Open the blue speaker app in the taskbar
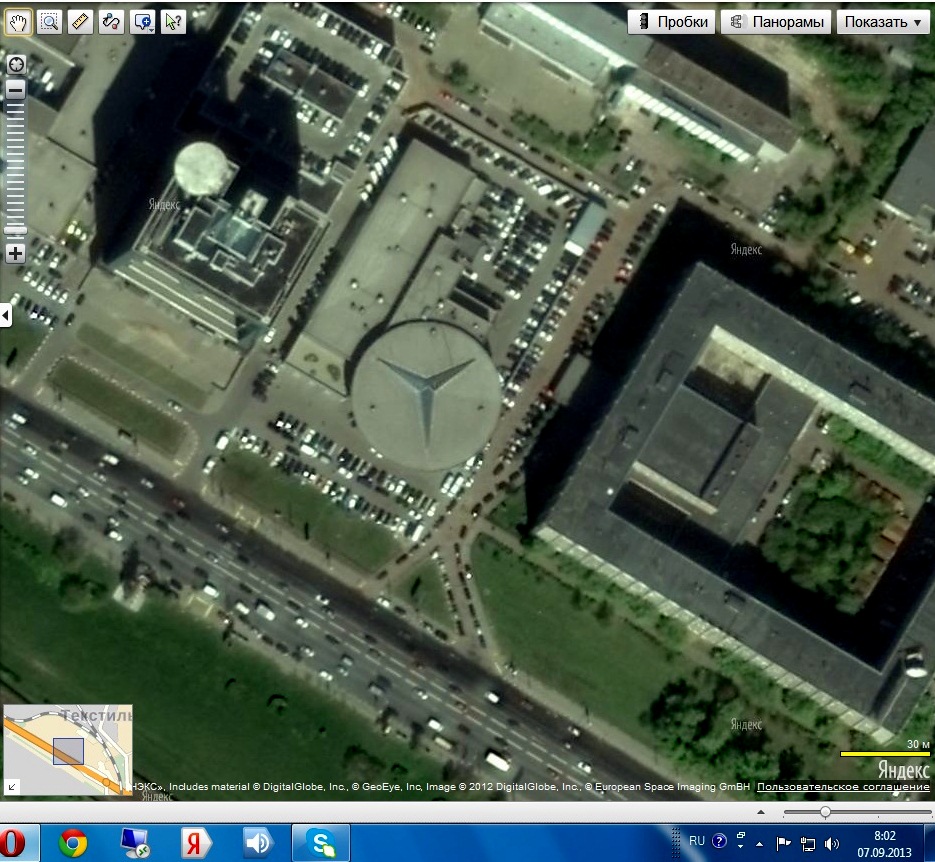 pyautogui.click(x=259, y=844)
